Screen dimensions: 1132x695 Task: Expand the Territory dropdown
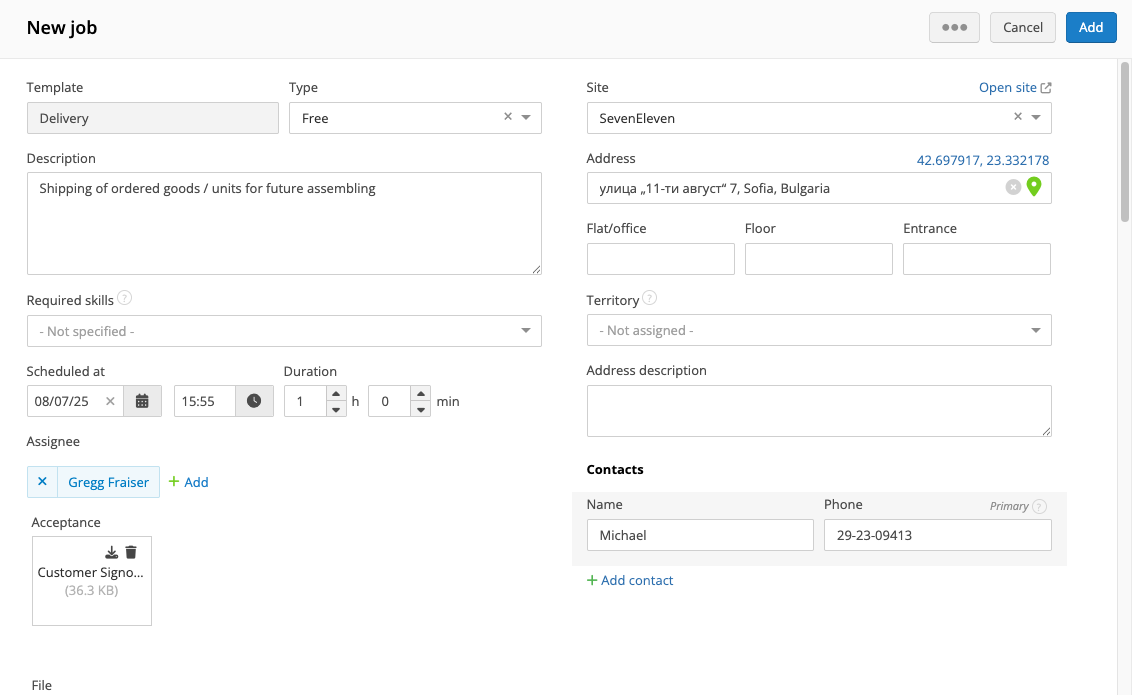(x=1035, y=330)
